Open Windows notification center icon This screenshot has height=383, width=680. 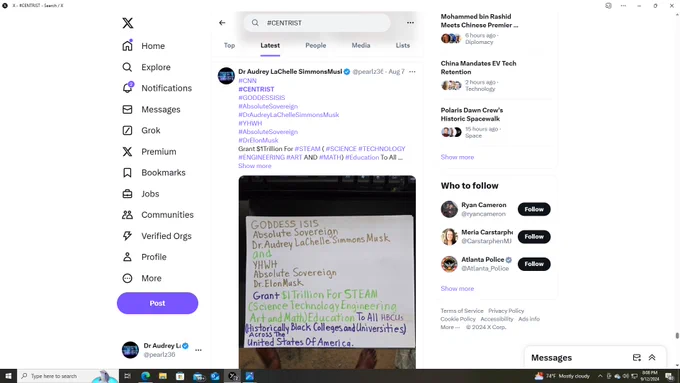click(670, 376)
